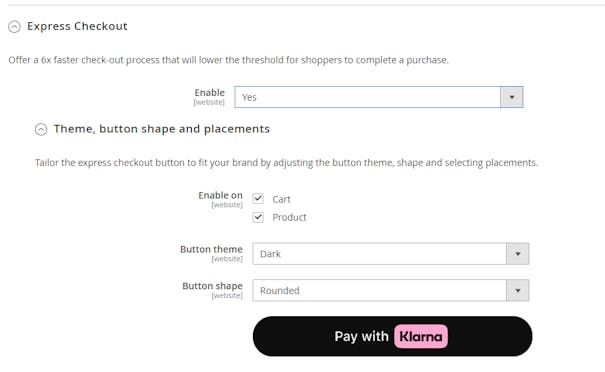Click the Enable dropdown arrow button
605x372 pixels.
click(512, 97)
